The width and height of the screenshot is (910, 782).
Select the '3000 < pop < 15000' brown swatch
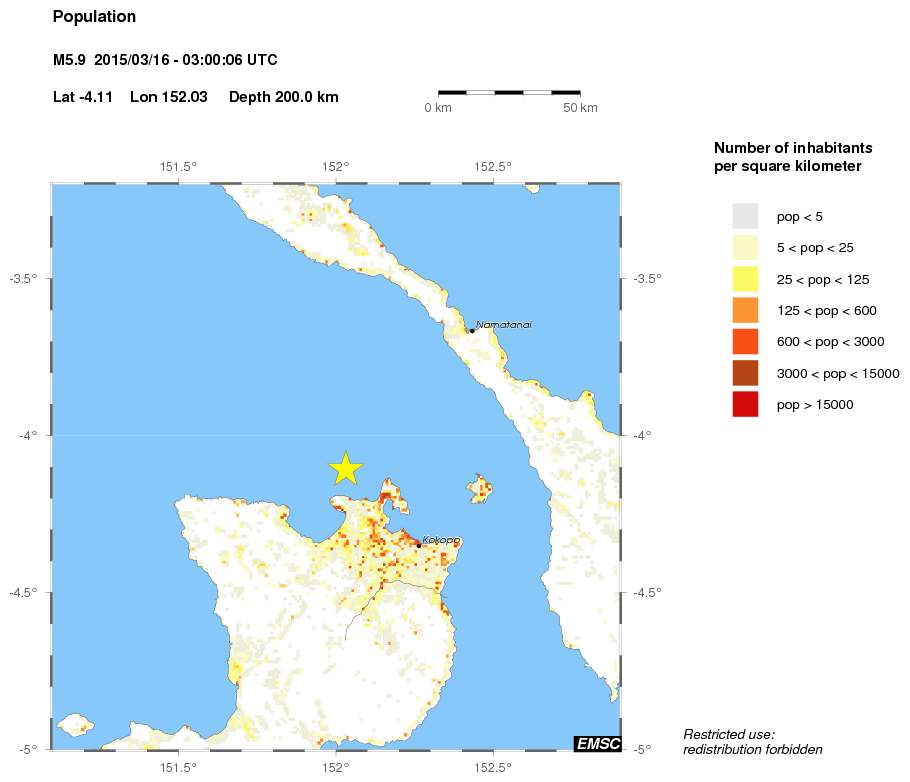tap(745, 373)
